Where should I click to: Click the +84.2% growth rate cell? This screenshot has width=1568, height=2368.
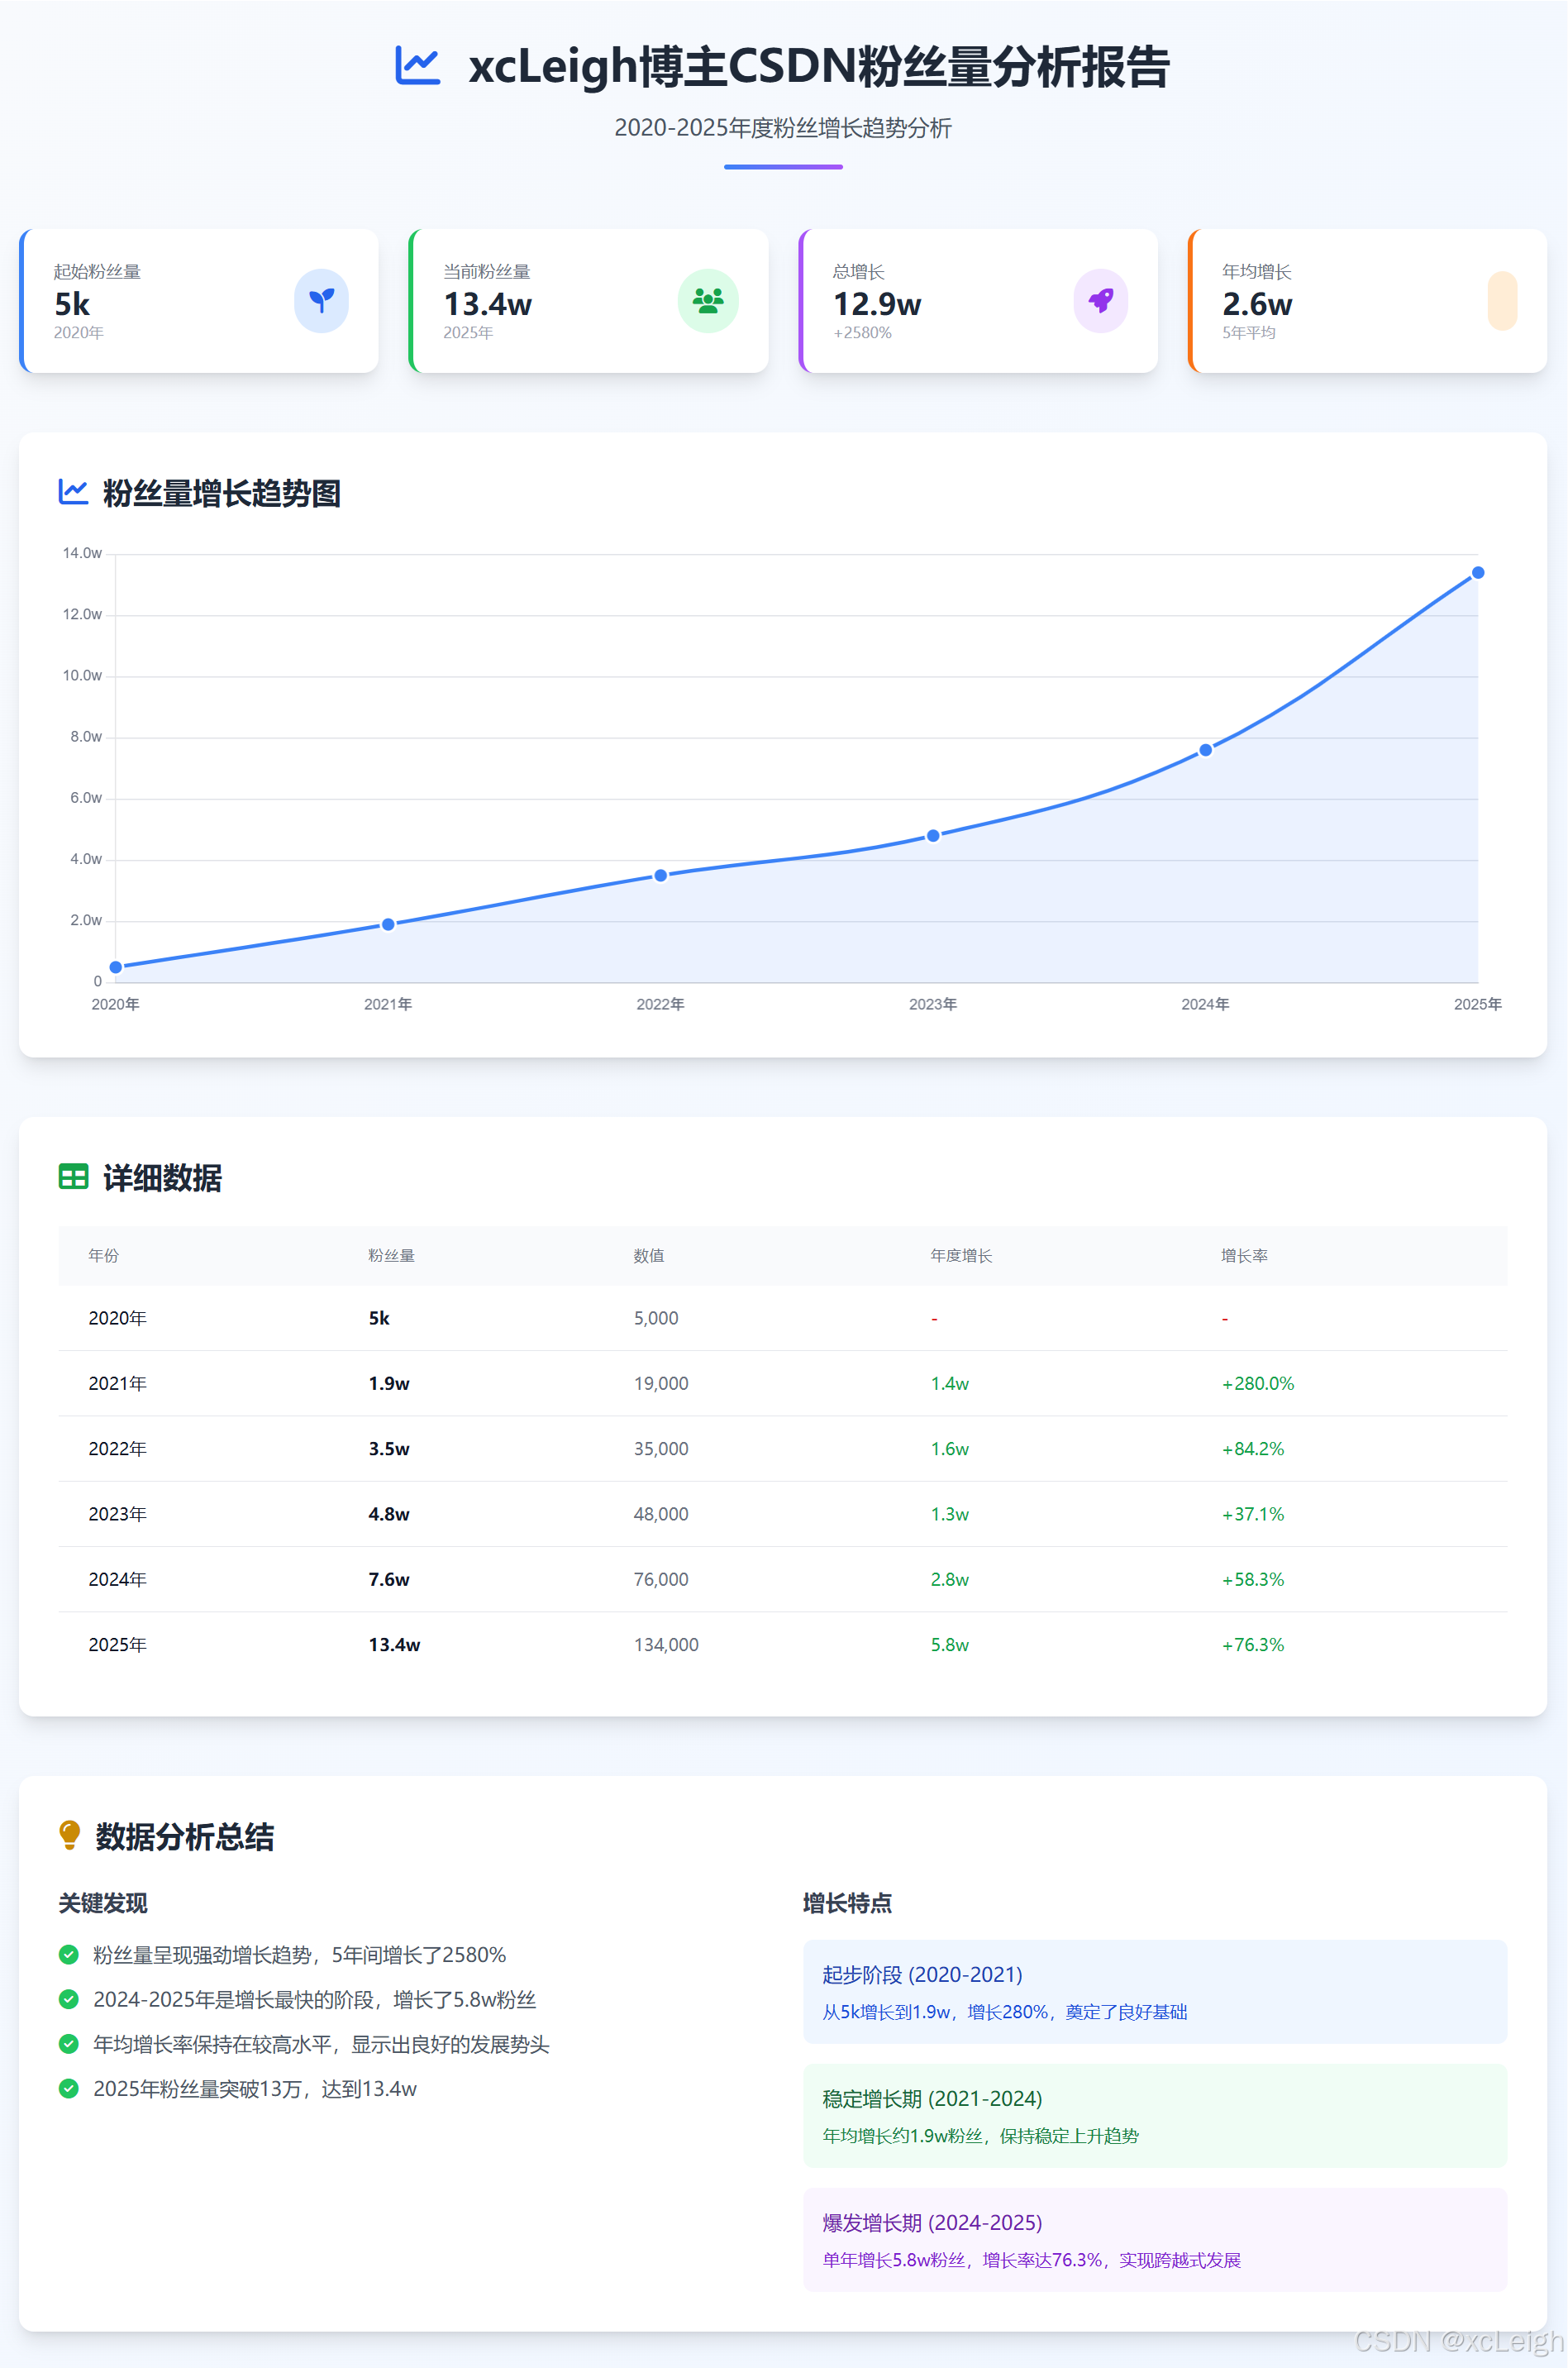(1253, 1448)
